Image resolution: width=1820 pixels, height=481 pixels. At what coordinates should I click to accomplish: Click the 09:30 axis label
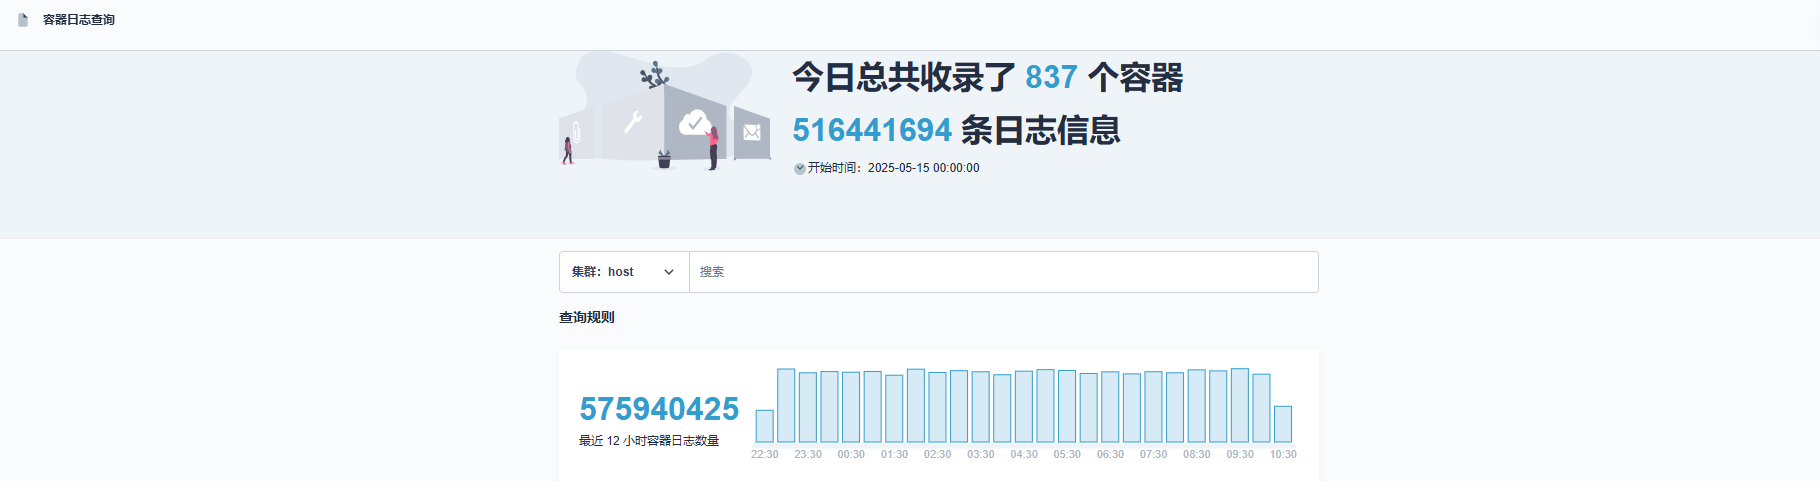click(x=1240, y=454)
